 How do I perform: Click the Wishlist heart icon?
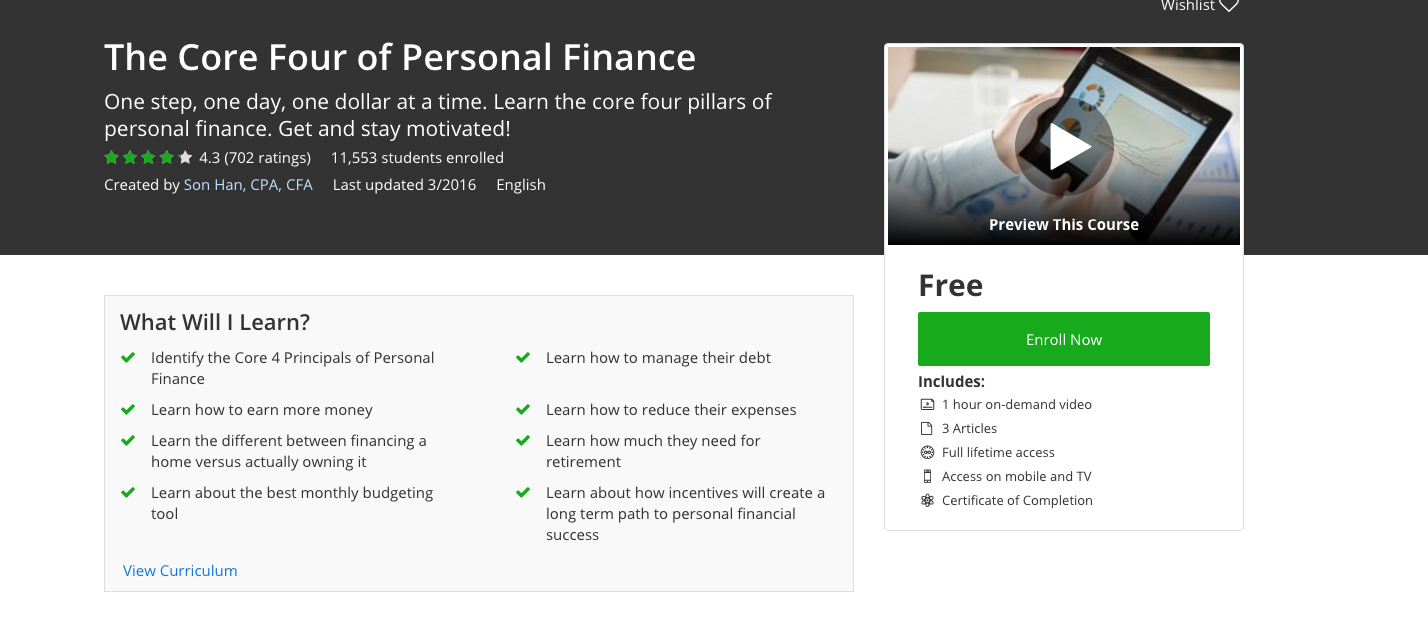click(x=1229, y=6)
